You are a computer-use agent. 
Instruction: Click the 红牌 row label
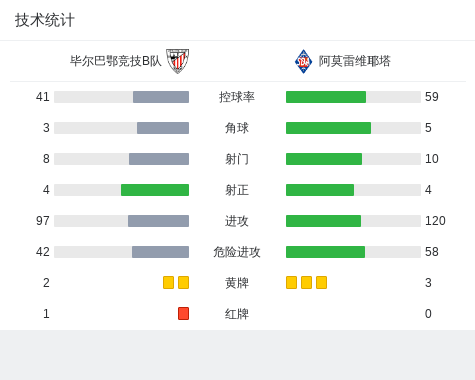tap(237, 314)
